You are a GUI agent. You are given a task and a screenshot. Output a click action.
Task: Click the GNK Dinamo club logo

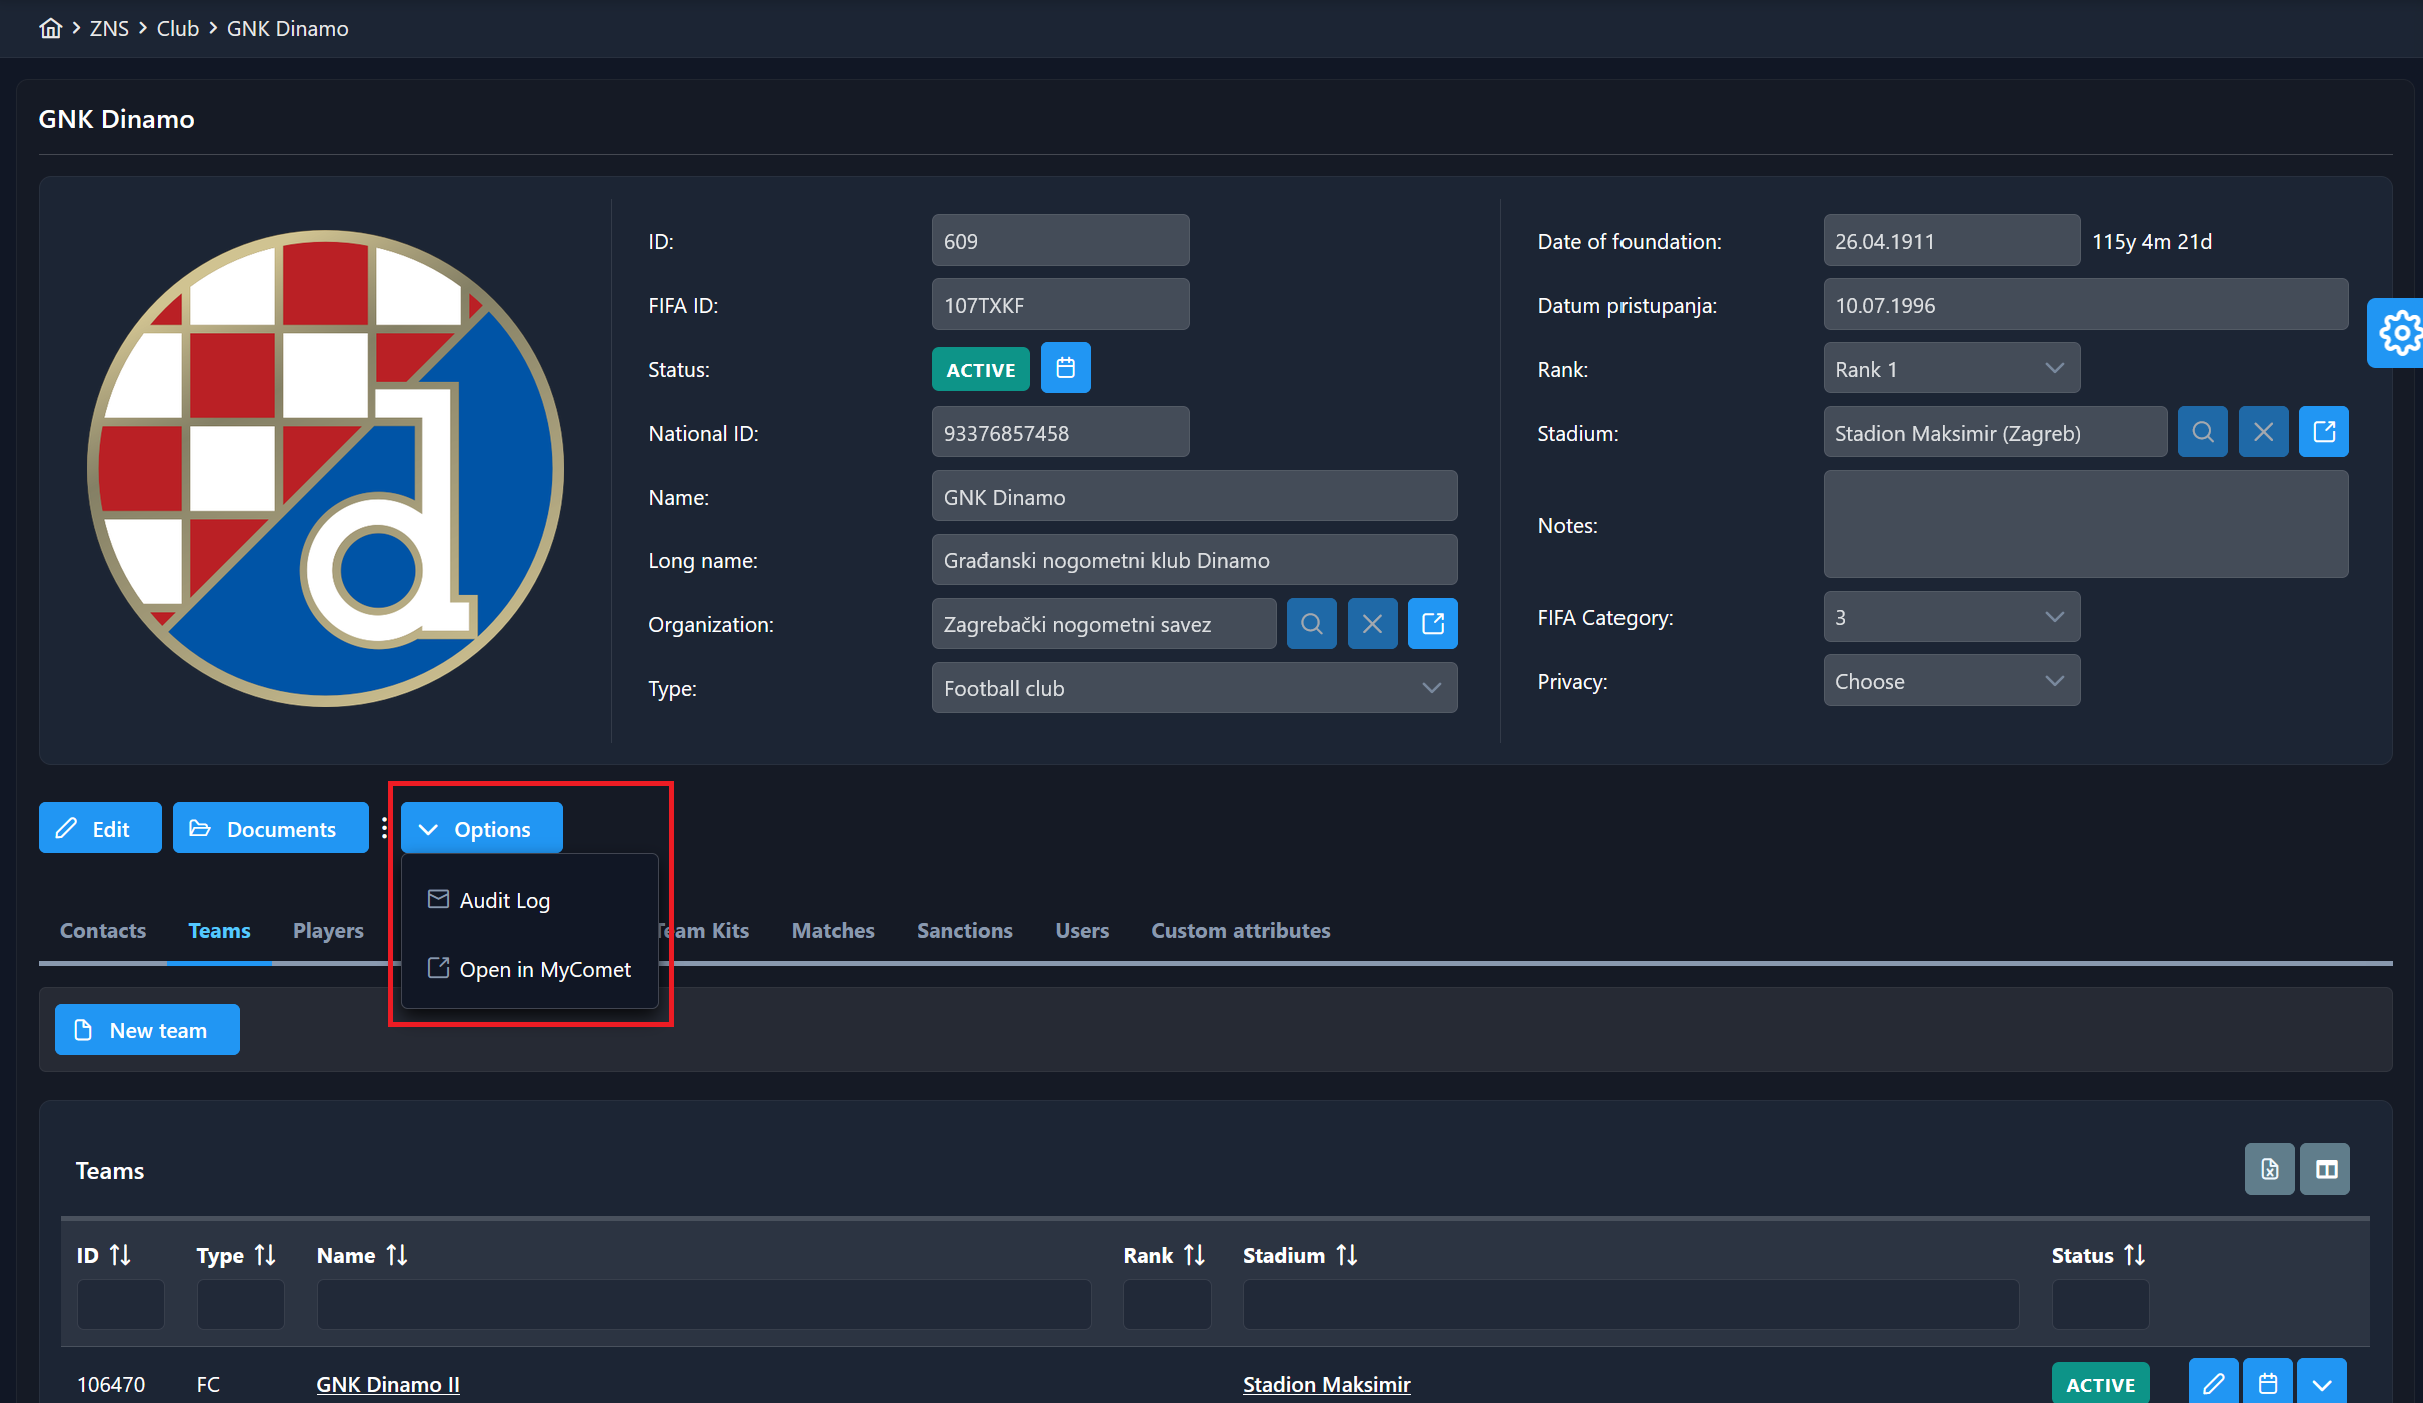pos(325,468)
